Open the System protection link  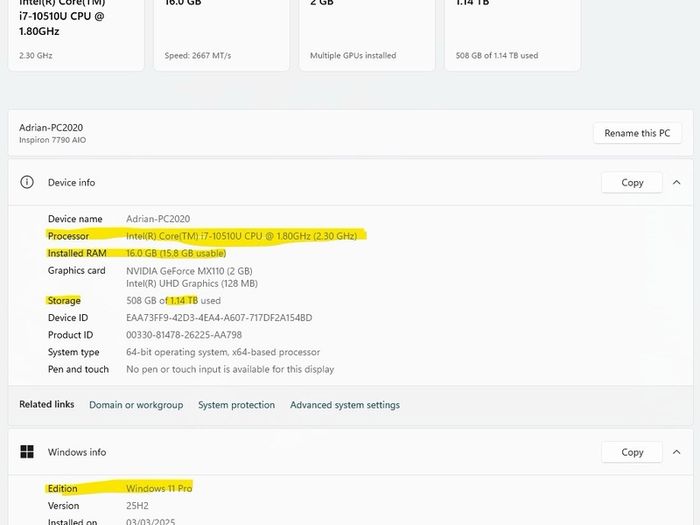(x=237, y=405)
